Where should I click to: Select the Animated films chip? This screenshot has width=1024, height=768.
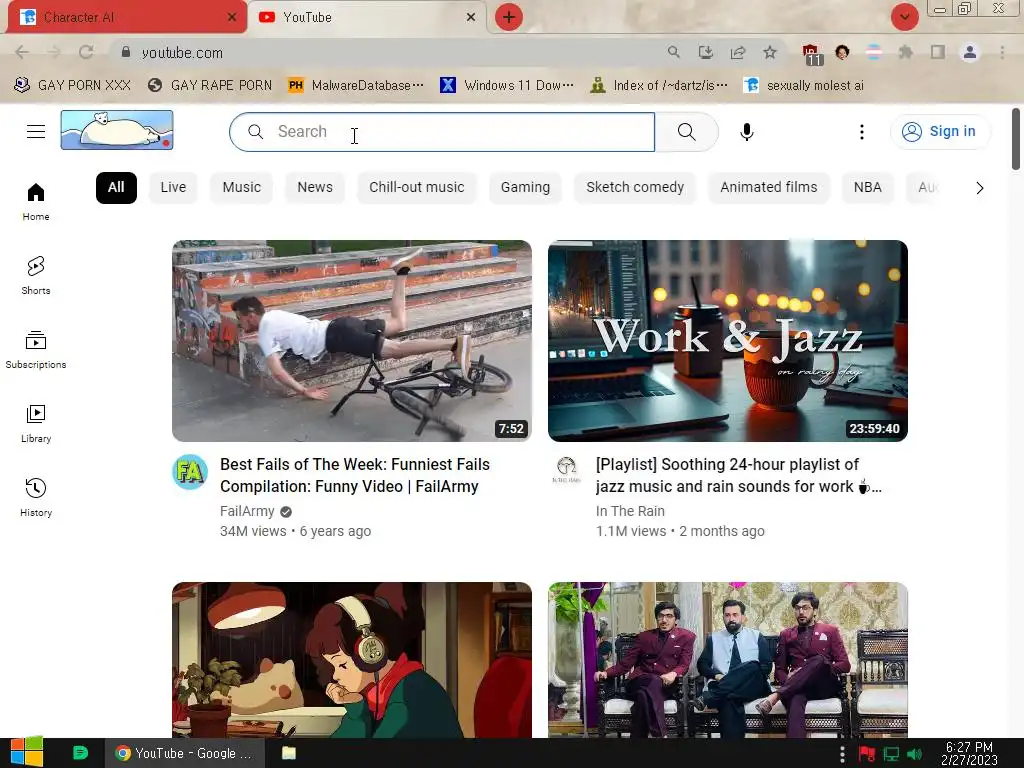coord(769,187)
